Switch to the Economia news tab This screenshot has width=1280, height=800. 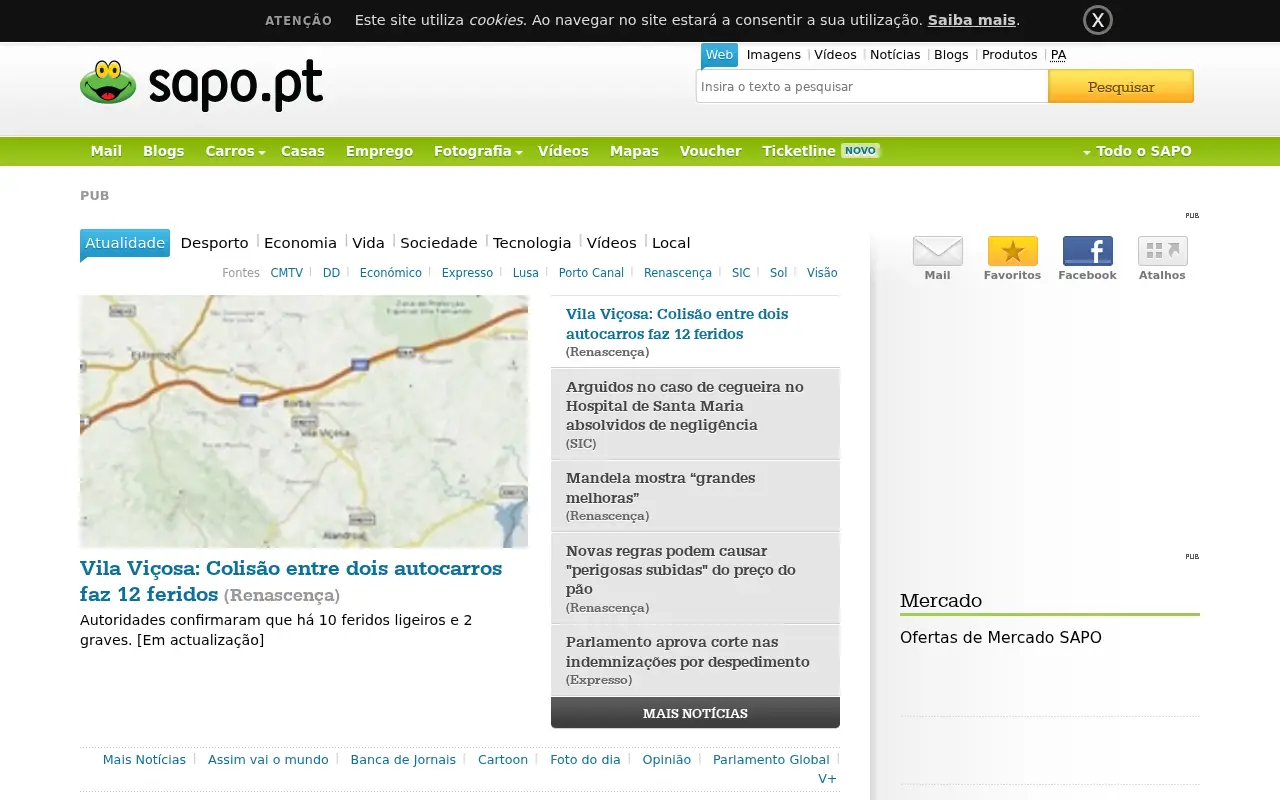pyautogui.click(x=300, y=243)
